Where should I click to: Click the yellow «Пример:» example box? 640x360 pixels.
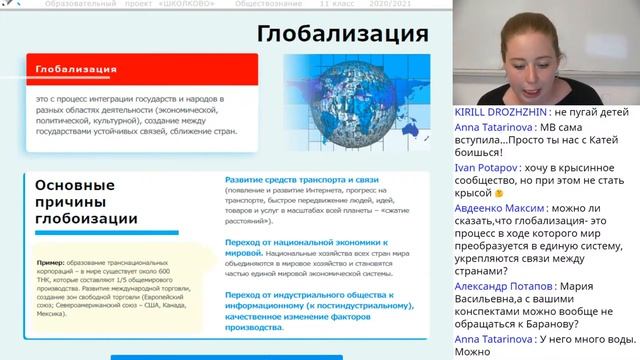tap(118, 288)
